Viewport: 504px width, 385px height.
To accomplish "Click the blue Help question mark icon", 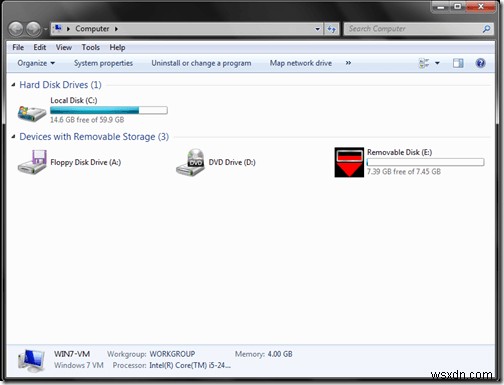I will (x=480, y=63).
